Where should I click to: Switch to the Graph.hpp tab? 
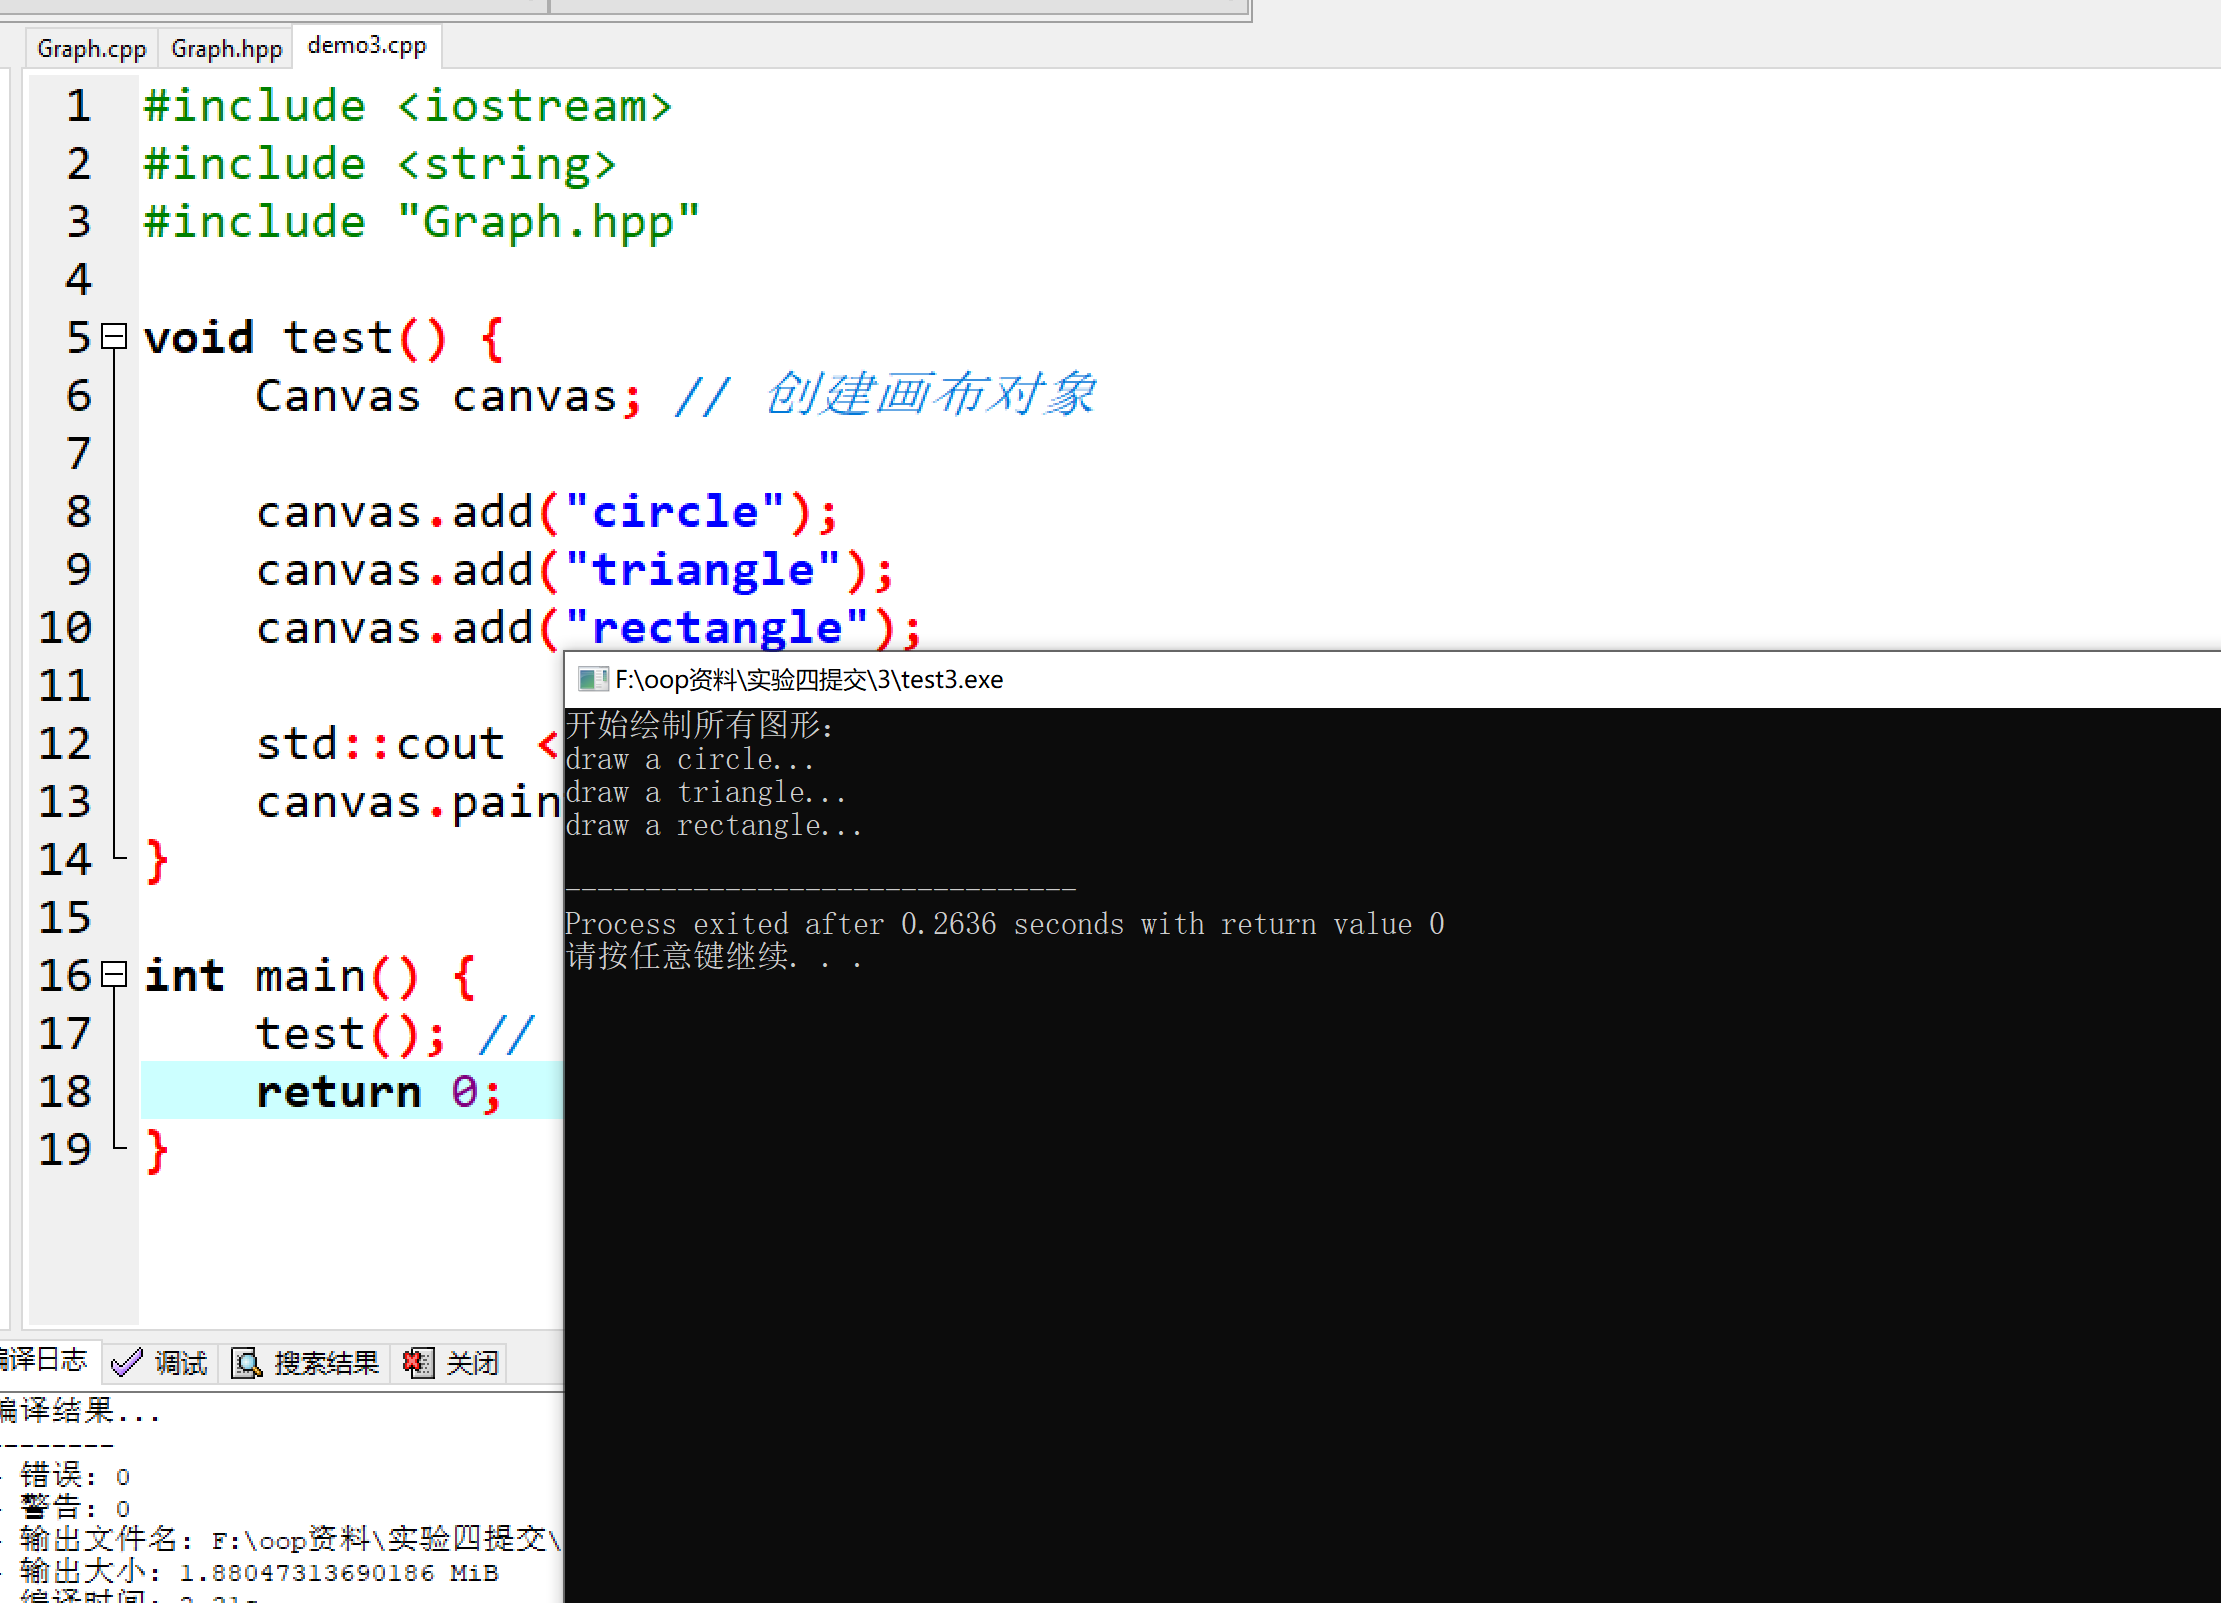point(226,48)
